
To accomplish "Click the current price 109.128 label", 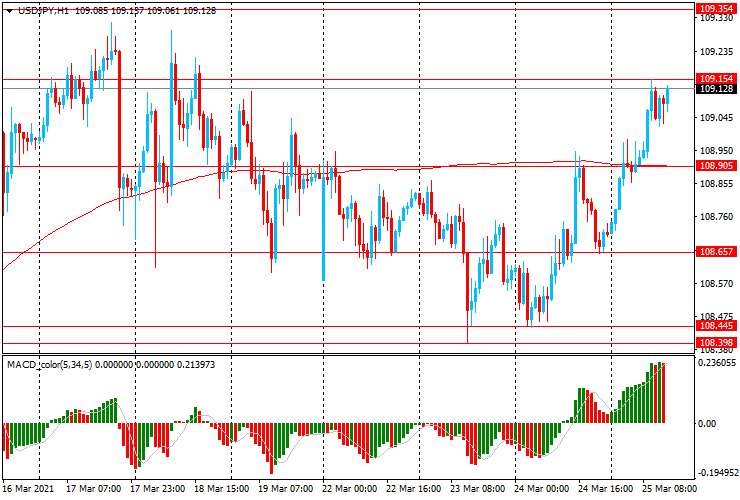I will [716, 89].
